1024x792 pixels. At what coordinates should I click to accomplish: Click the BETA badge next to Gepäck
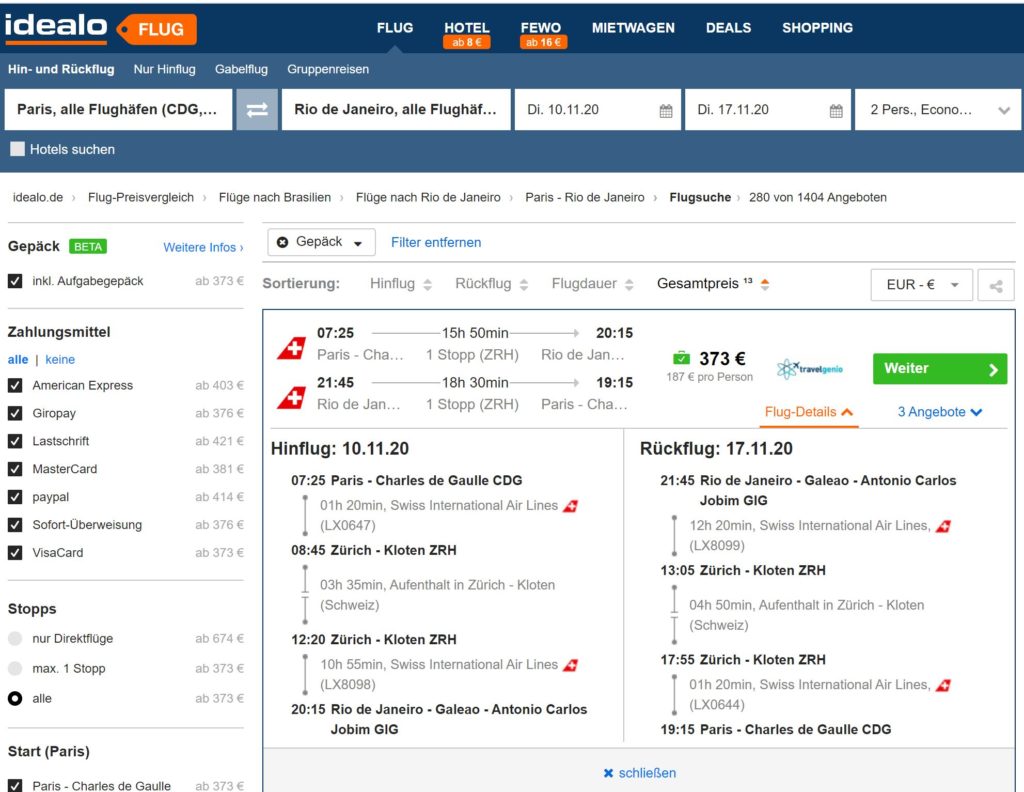(88, 247)
